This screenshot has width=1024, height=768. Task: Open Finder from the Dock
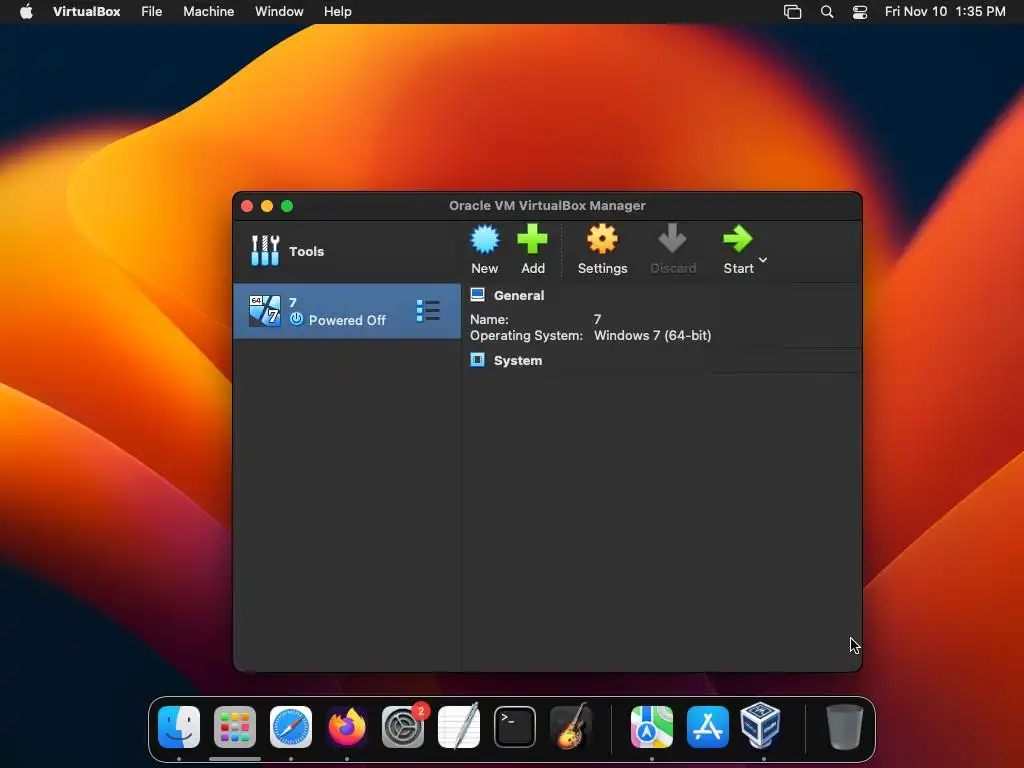(179, 726)
